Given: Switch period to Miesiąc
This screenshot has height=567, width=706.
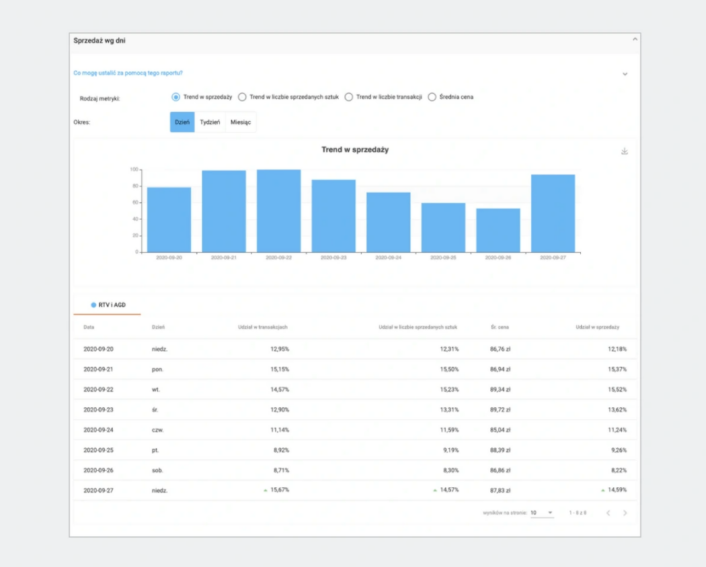Looking at the screenshot, I should coord(240,122).
